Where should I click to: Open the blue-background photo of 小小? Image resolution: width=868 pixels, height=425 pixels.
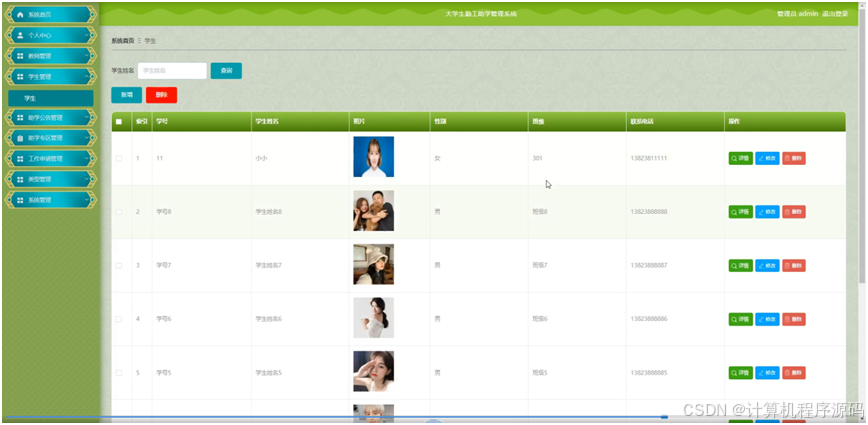[374, 157]
